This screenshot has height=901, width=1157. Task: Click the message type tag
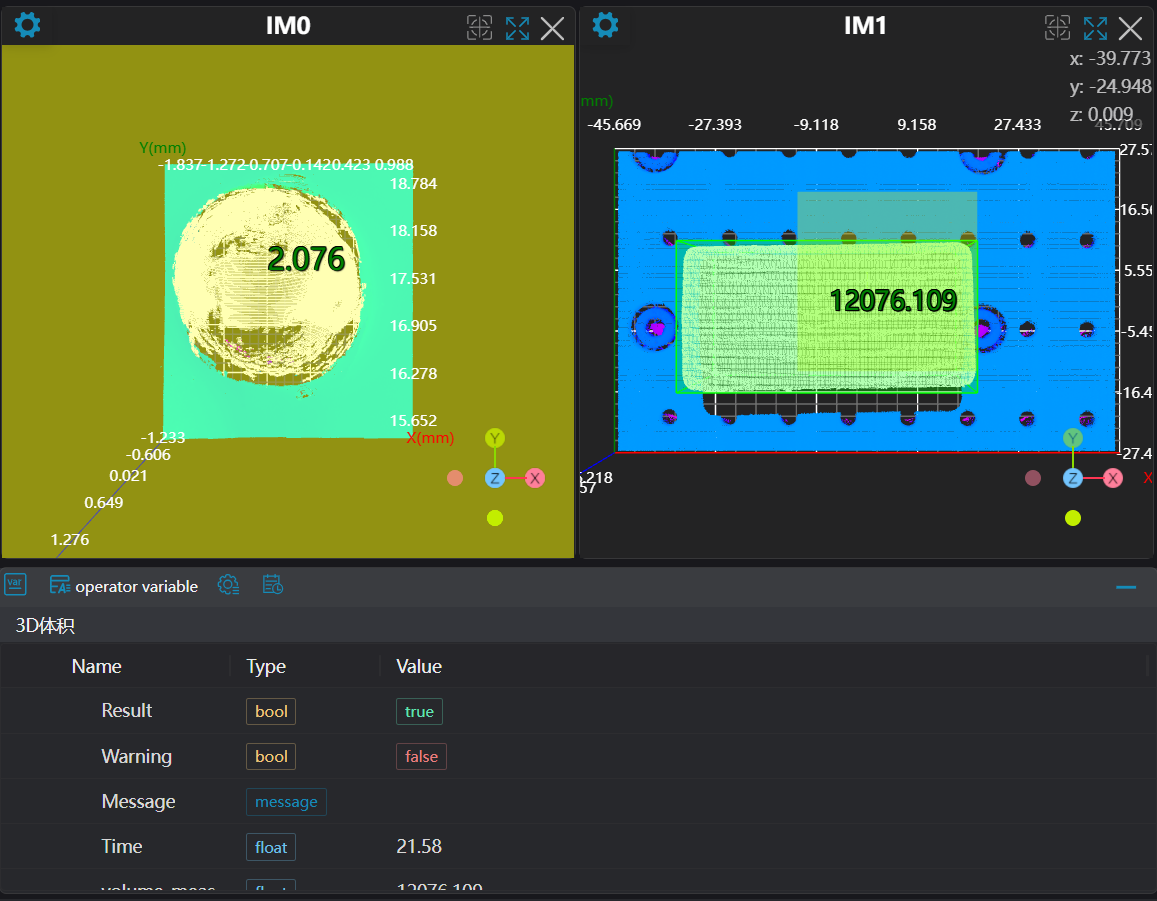click(x=286, y=802)
